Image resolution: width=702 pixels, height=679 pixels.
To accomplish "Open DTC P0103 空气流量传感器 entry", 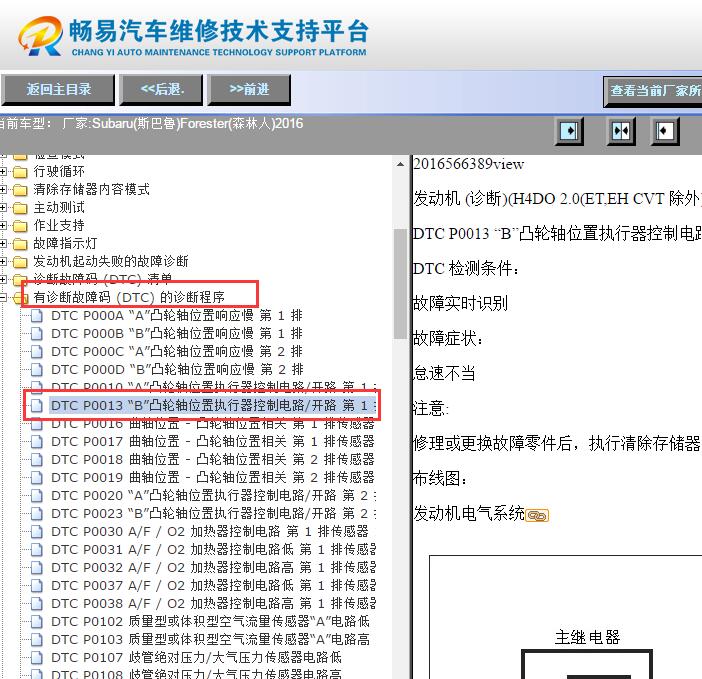I will (x=210, y=639).
